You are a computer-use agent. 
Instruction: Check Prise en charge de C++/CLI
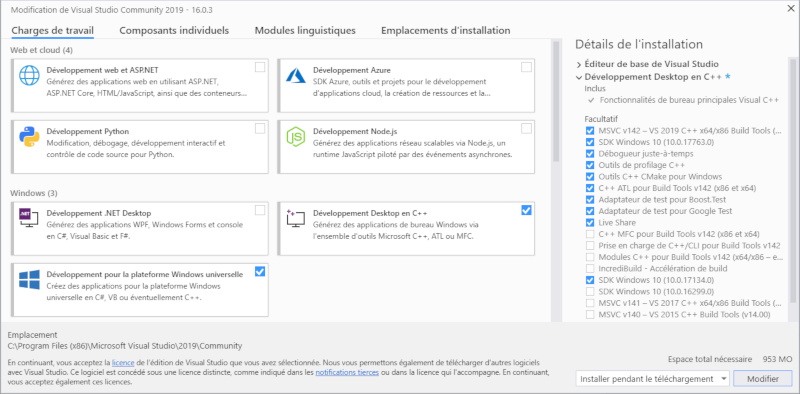point(590,245)
